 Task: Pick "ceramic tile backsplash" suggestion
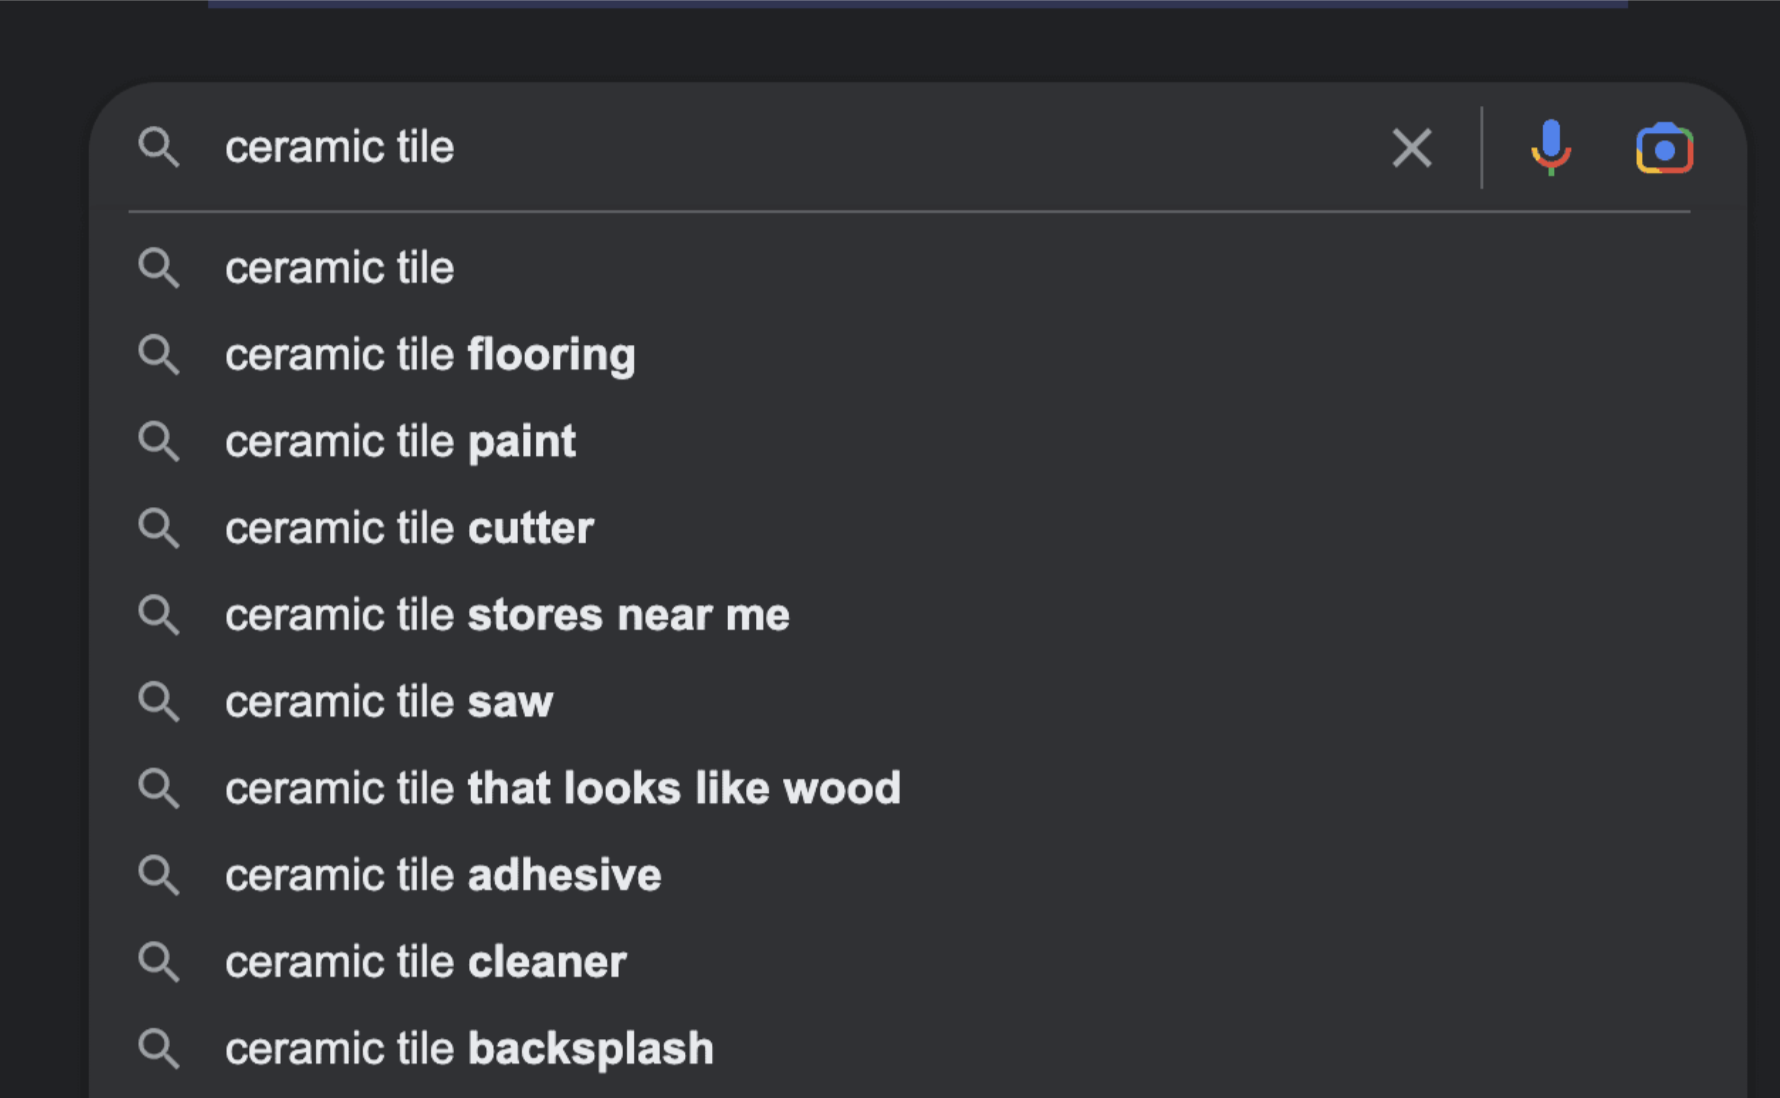469,1049
